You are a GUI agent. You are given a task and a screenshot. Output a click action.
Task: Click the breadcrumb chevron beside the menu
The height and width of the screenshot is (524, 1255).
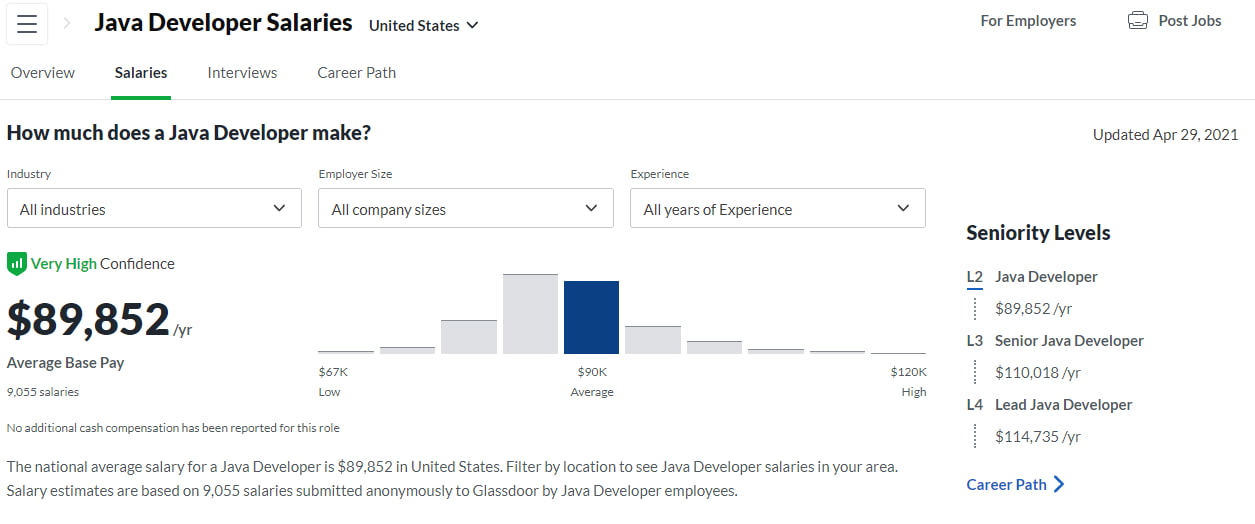[x=67, y=23]
